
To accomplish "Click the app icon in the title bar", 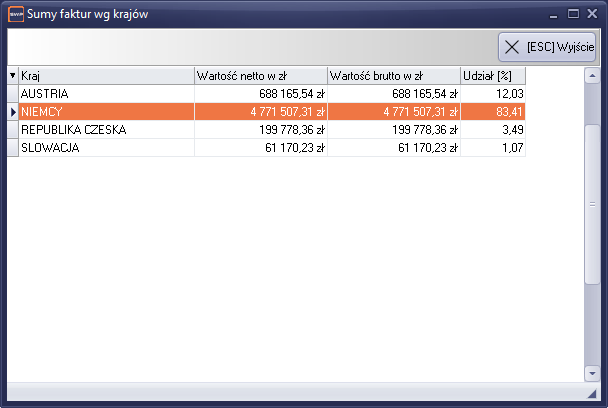I will [x=15, y=14].
